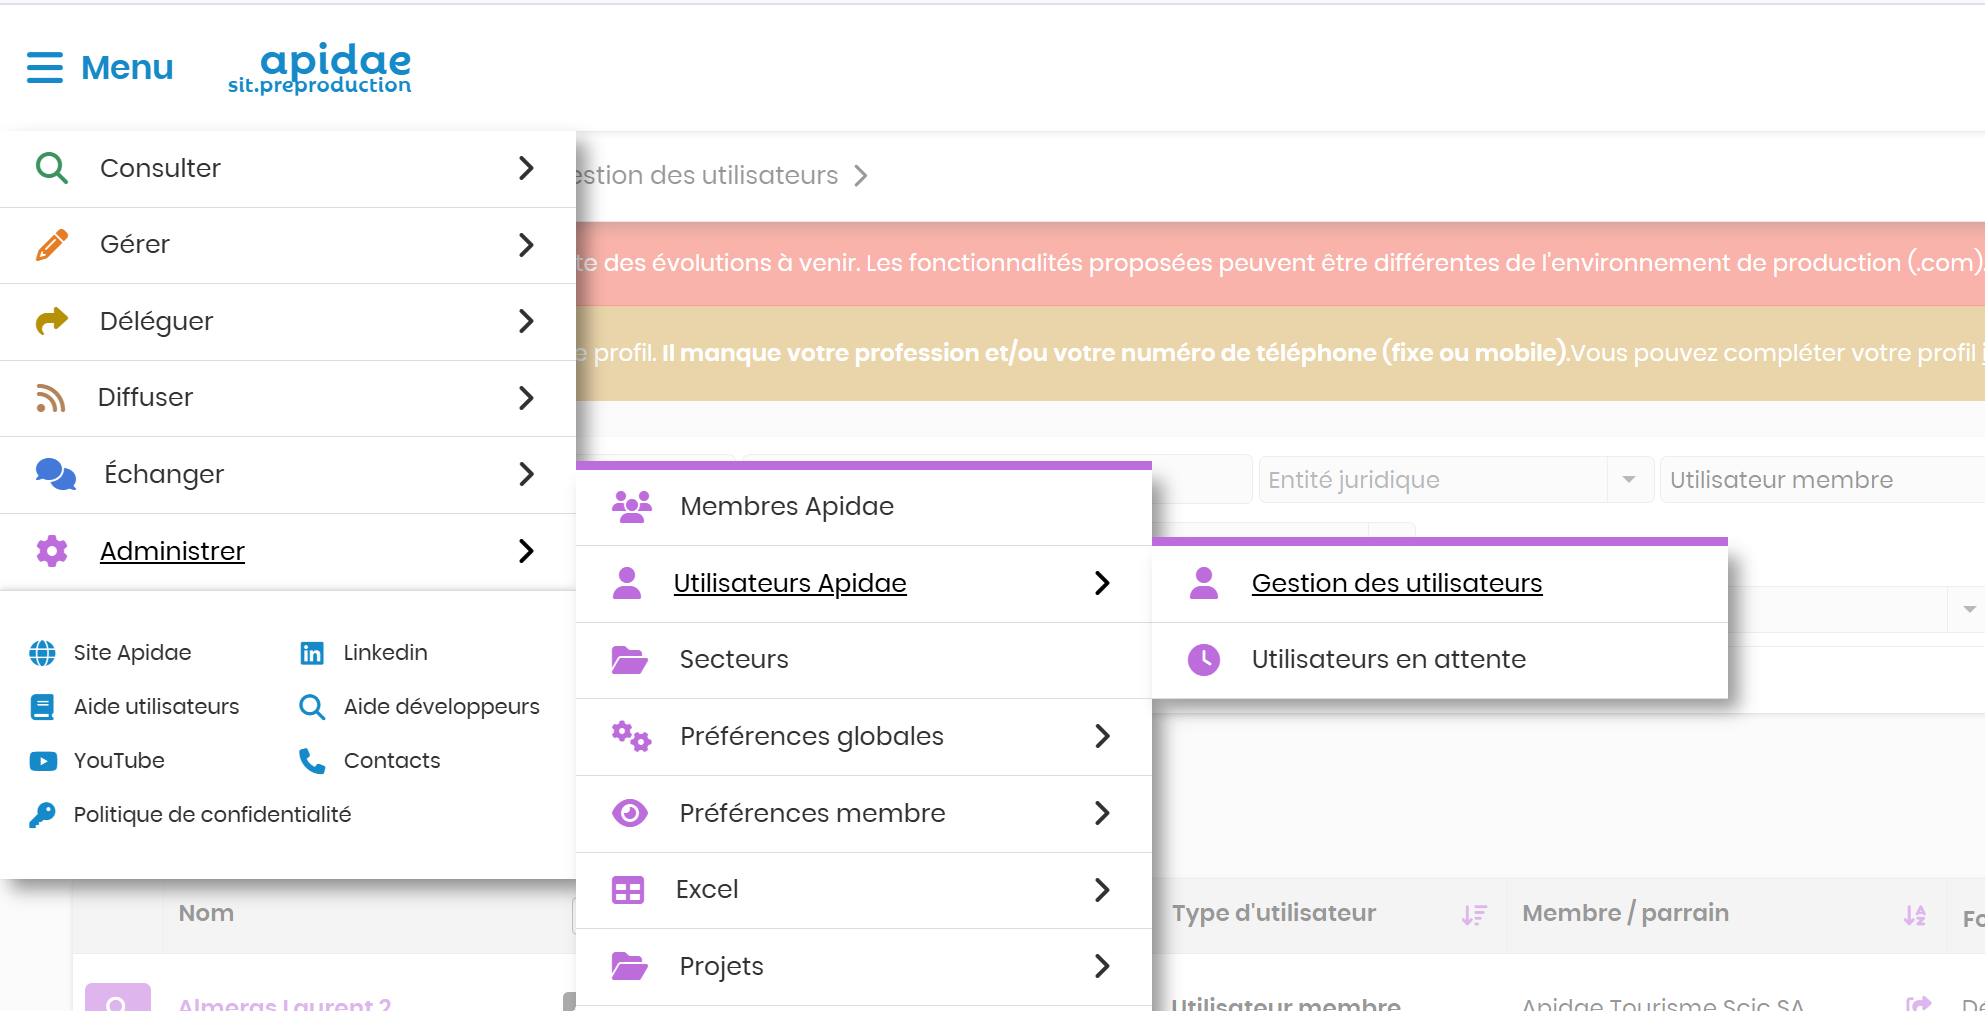Expand the Projets submenu chevron

[1103, 966]
